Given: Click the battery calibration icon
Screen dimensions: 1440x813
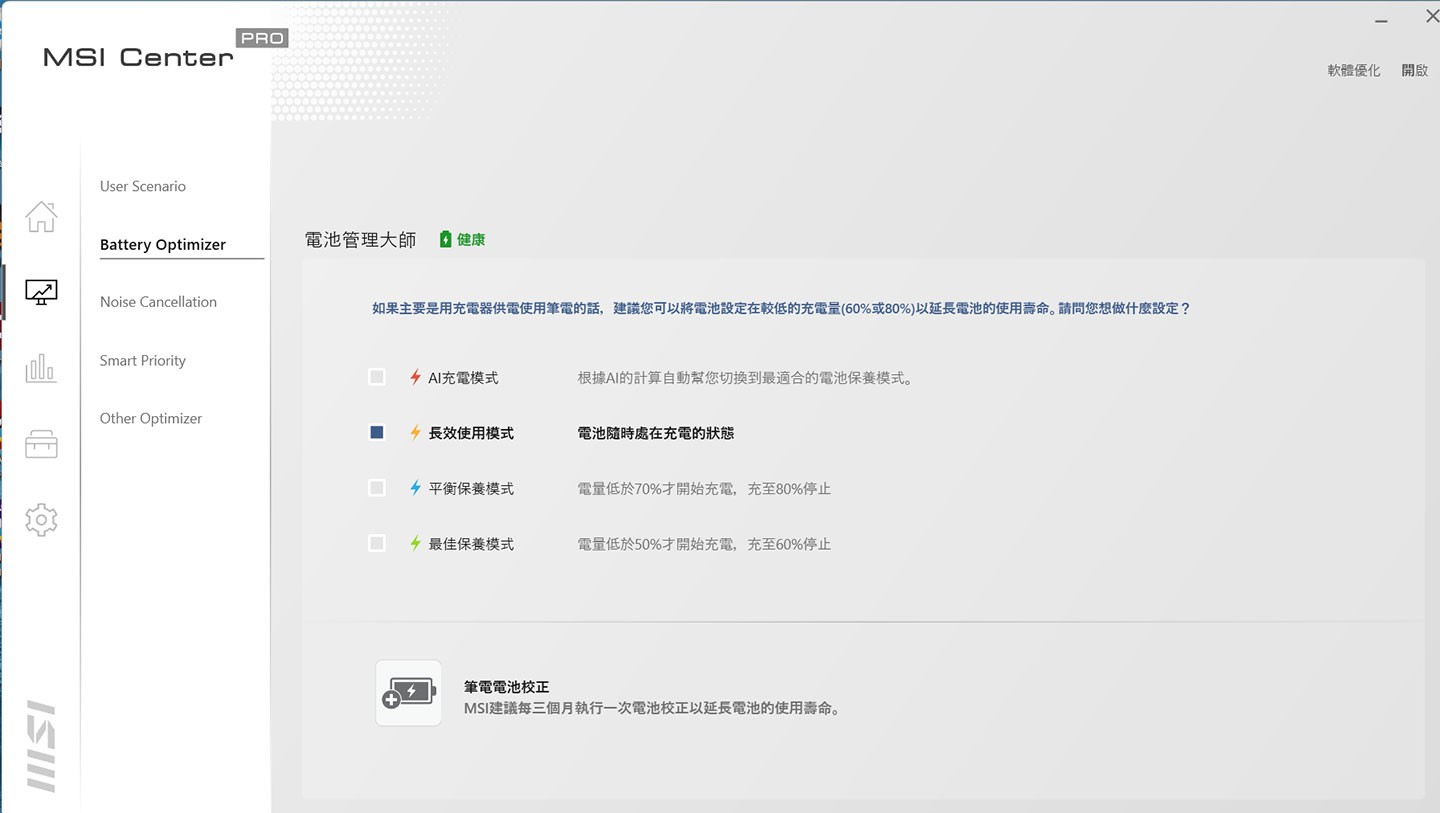Looking at the screenshot, I should pyautogui.click(x=409, y=693).
